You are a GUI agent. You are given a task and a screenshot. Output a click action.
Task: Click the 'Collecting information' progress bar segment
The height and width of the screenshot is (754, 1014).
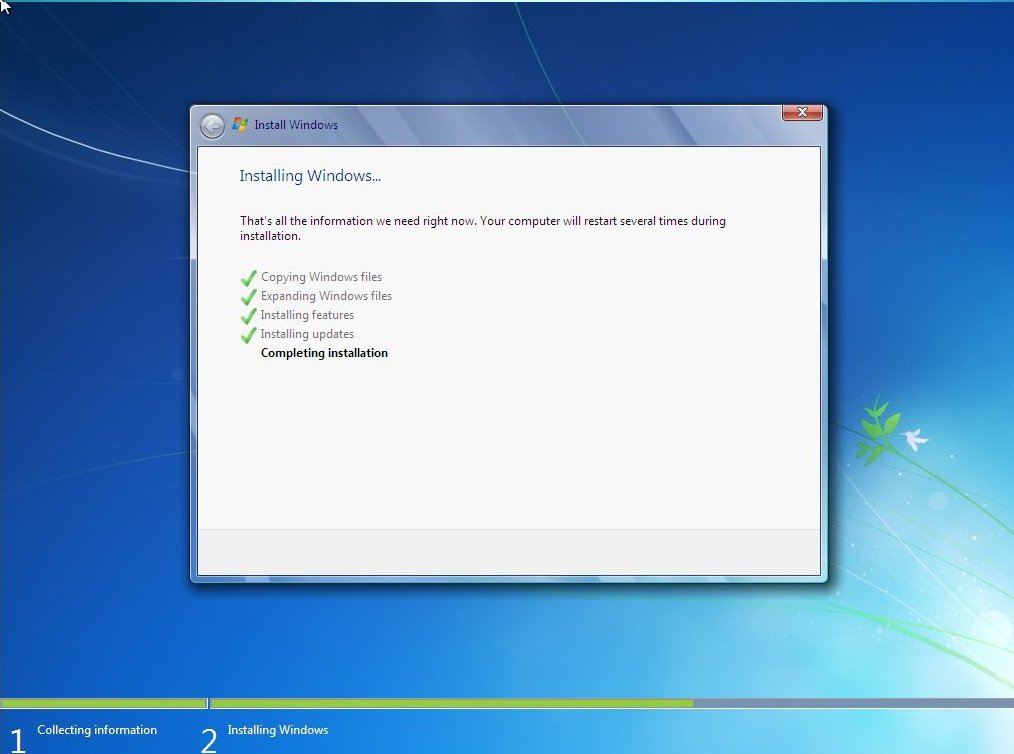[103, 703]
